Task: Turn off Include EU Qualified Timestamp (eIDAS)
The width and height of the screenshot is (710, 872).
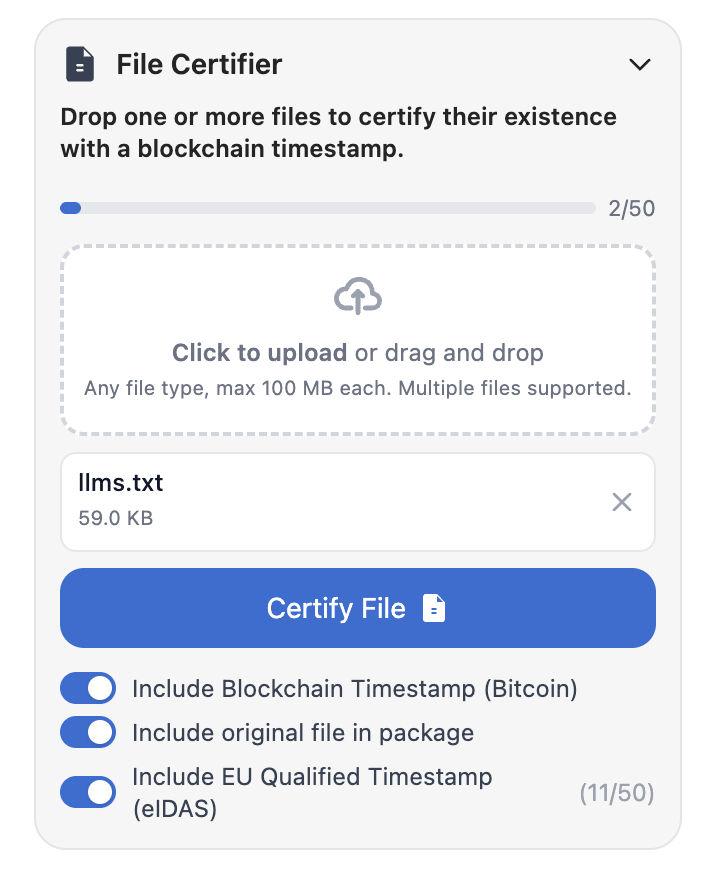Action: pos(88,791)
